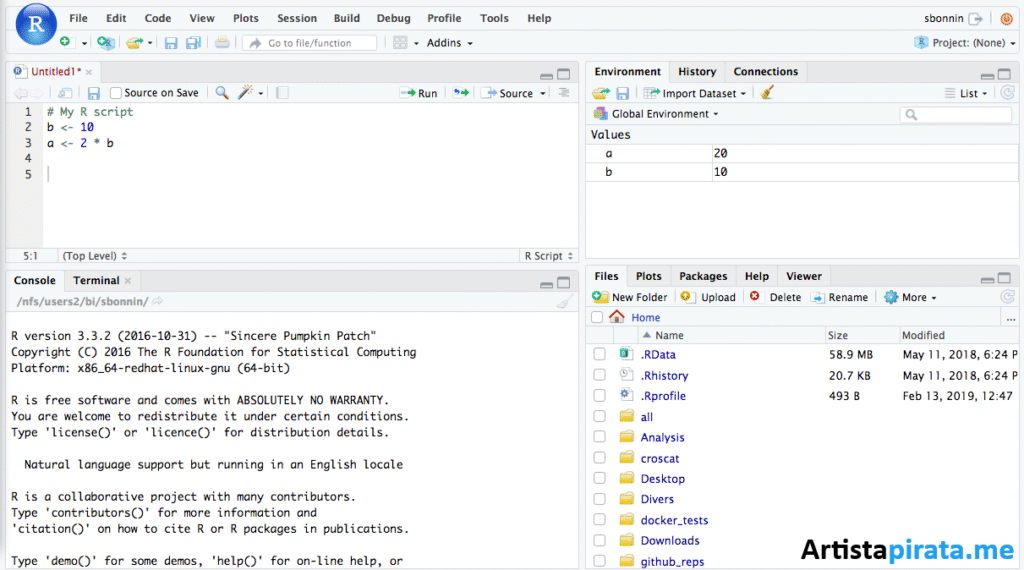Click the compile report notebook icon
Image resolution: width=1024 pixels, height=570 pixels.
pyautogui.click(x=282, y=93)
